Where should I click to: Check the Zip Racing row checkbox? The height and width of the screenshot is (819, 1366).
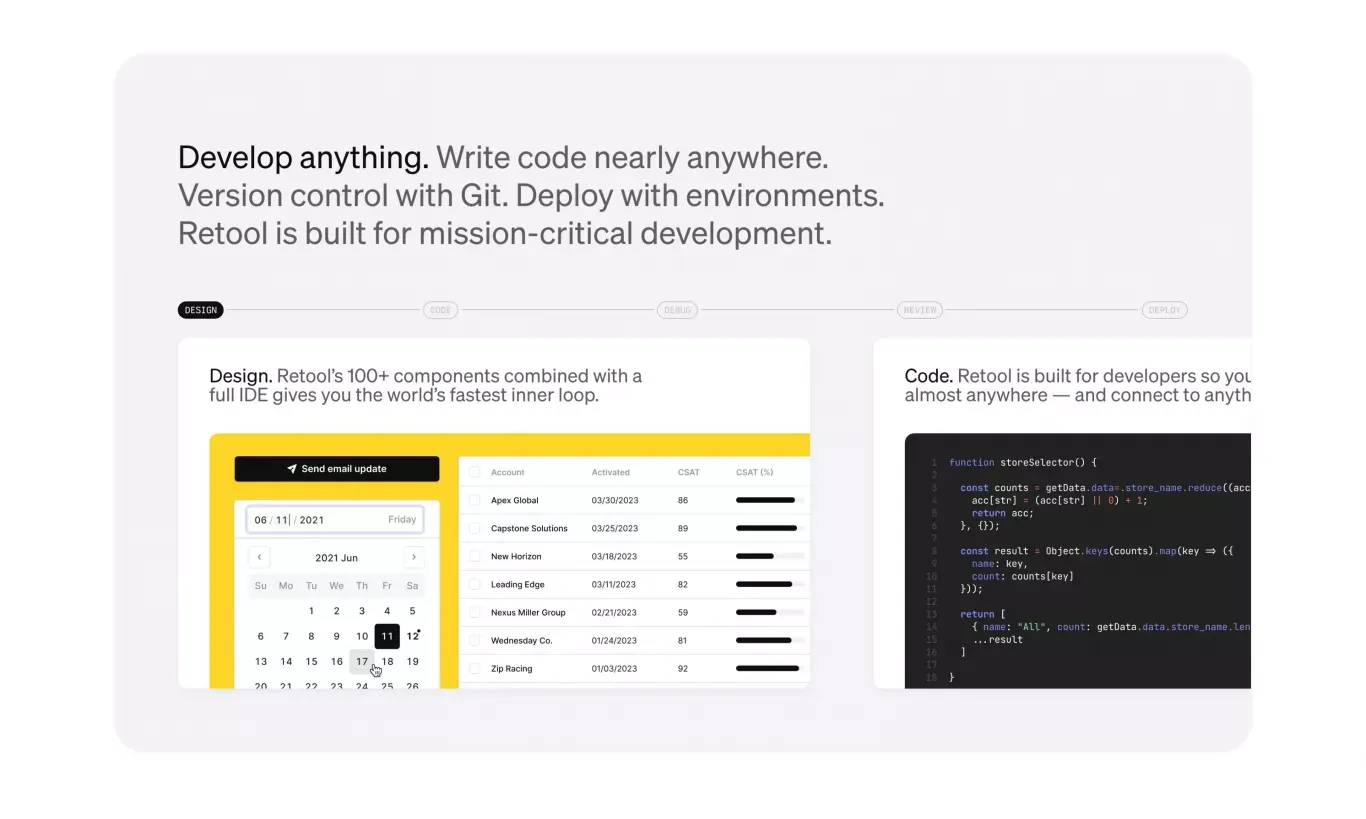coord(474,668)
